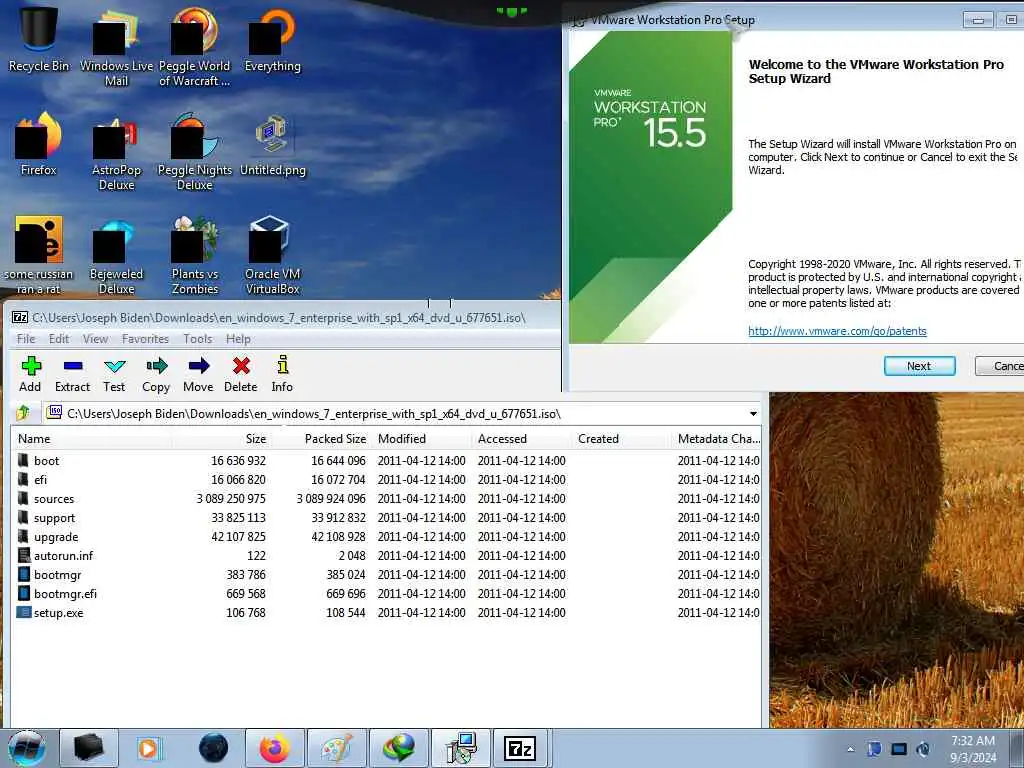Open the File menu in 7-Zip
1024x768 pixels.
click(26, 339)
